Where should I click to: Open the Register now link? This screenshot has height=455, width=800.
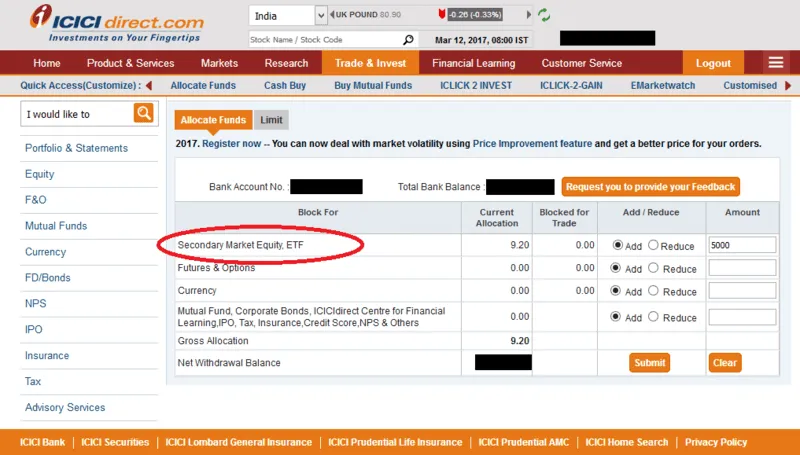(232, 144)
